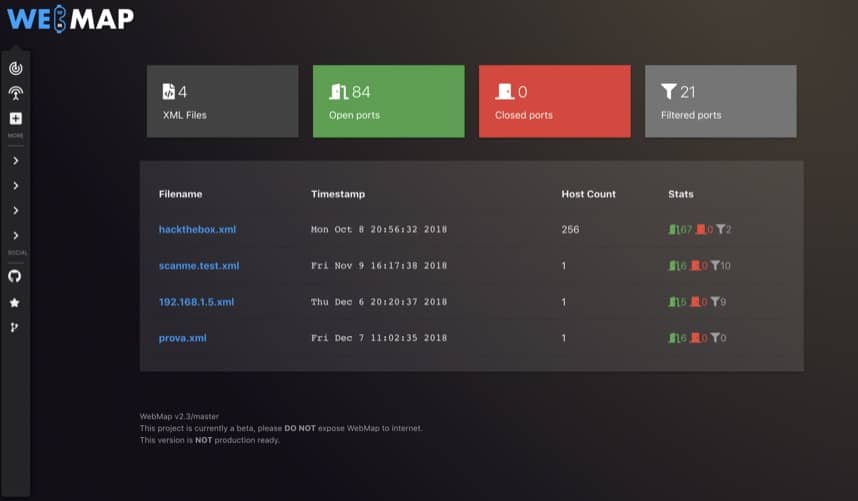Click the broadcast antenna sidebar icon
Image resolution: width=858 pixels, height=501 pixels.
tap(15, 94)
